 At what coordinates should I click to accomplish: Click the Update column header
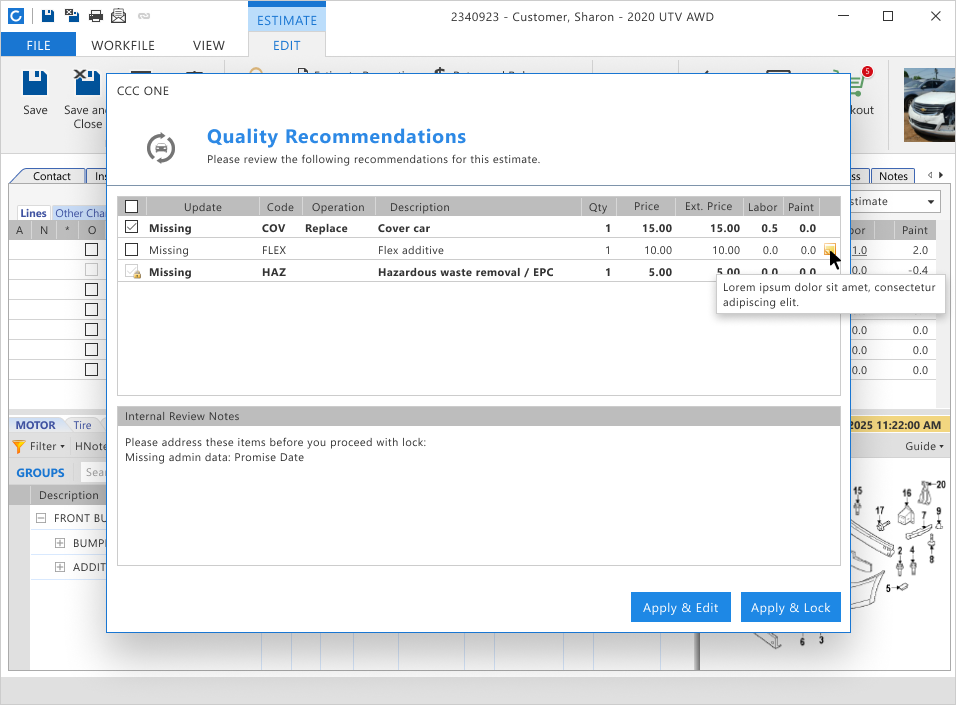(x=202, y=207)
